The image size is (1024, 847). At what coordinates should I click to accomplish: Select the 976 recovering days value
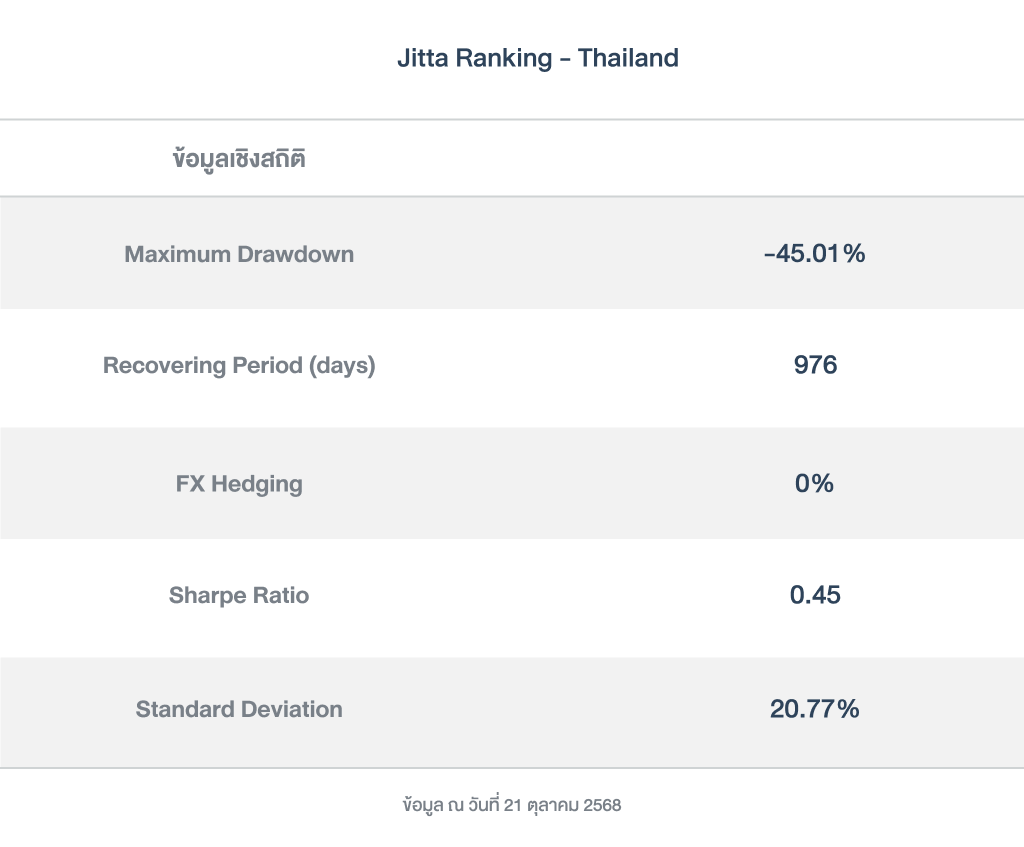pos(815,366)
